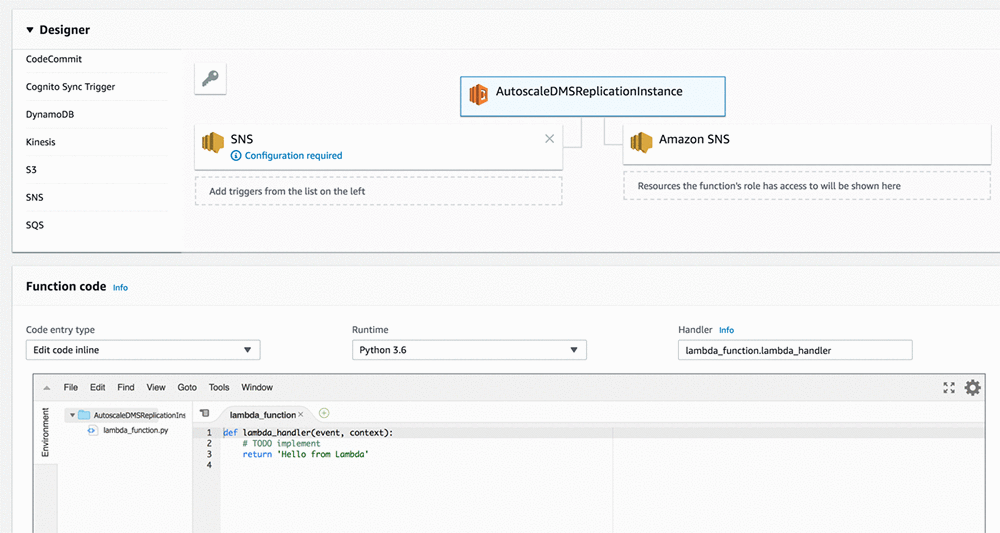Add SNS trigger from left list

pyautogui.click(x=34, y=197)
